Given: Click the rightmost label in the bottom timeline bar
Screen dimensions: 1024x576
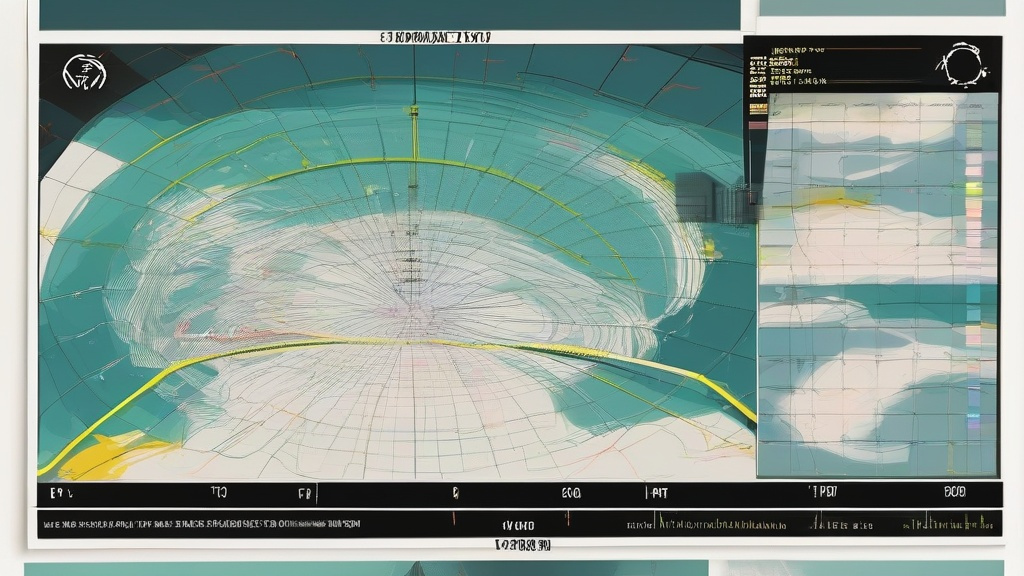Looking at the screenshot, I should pyautogui.click(x=954, y=493).
